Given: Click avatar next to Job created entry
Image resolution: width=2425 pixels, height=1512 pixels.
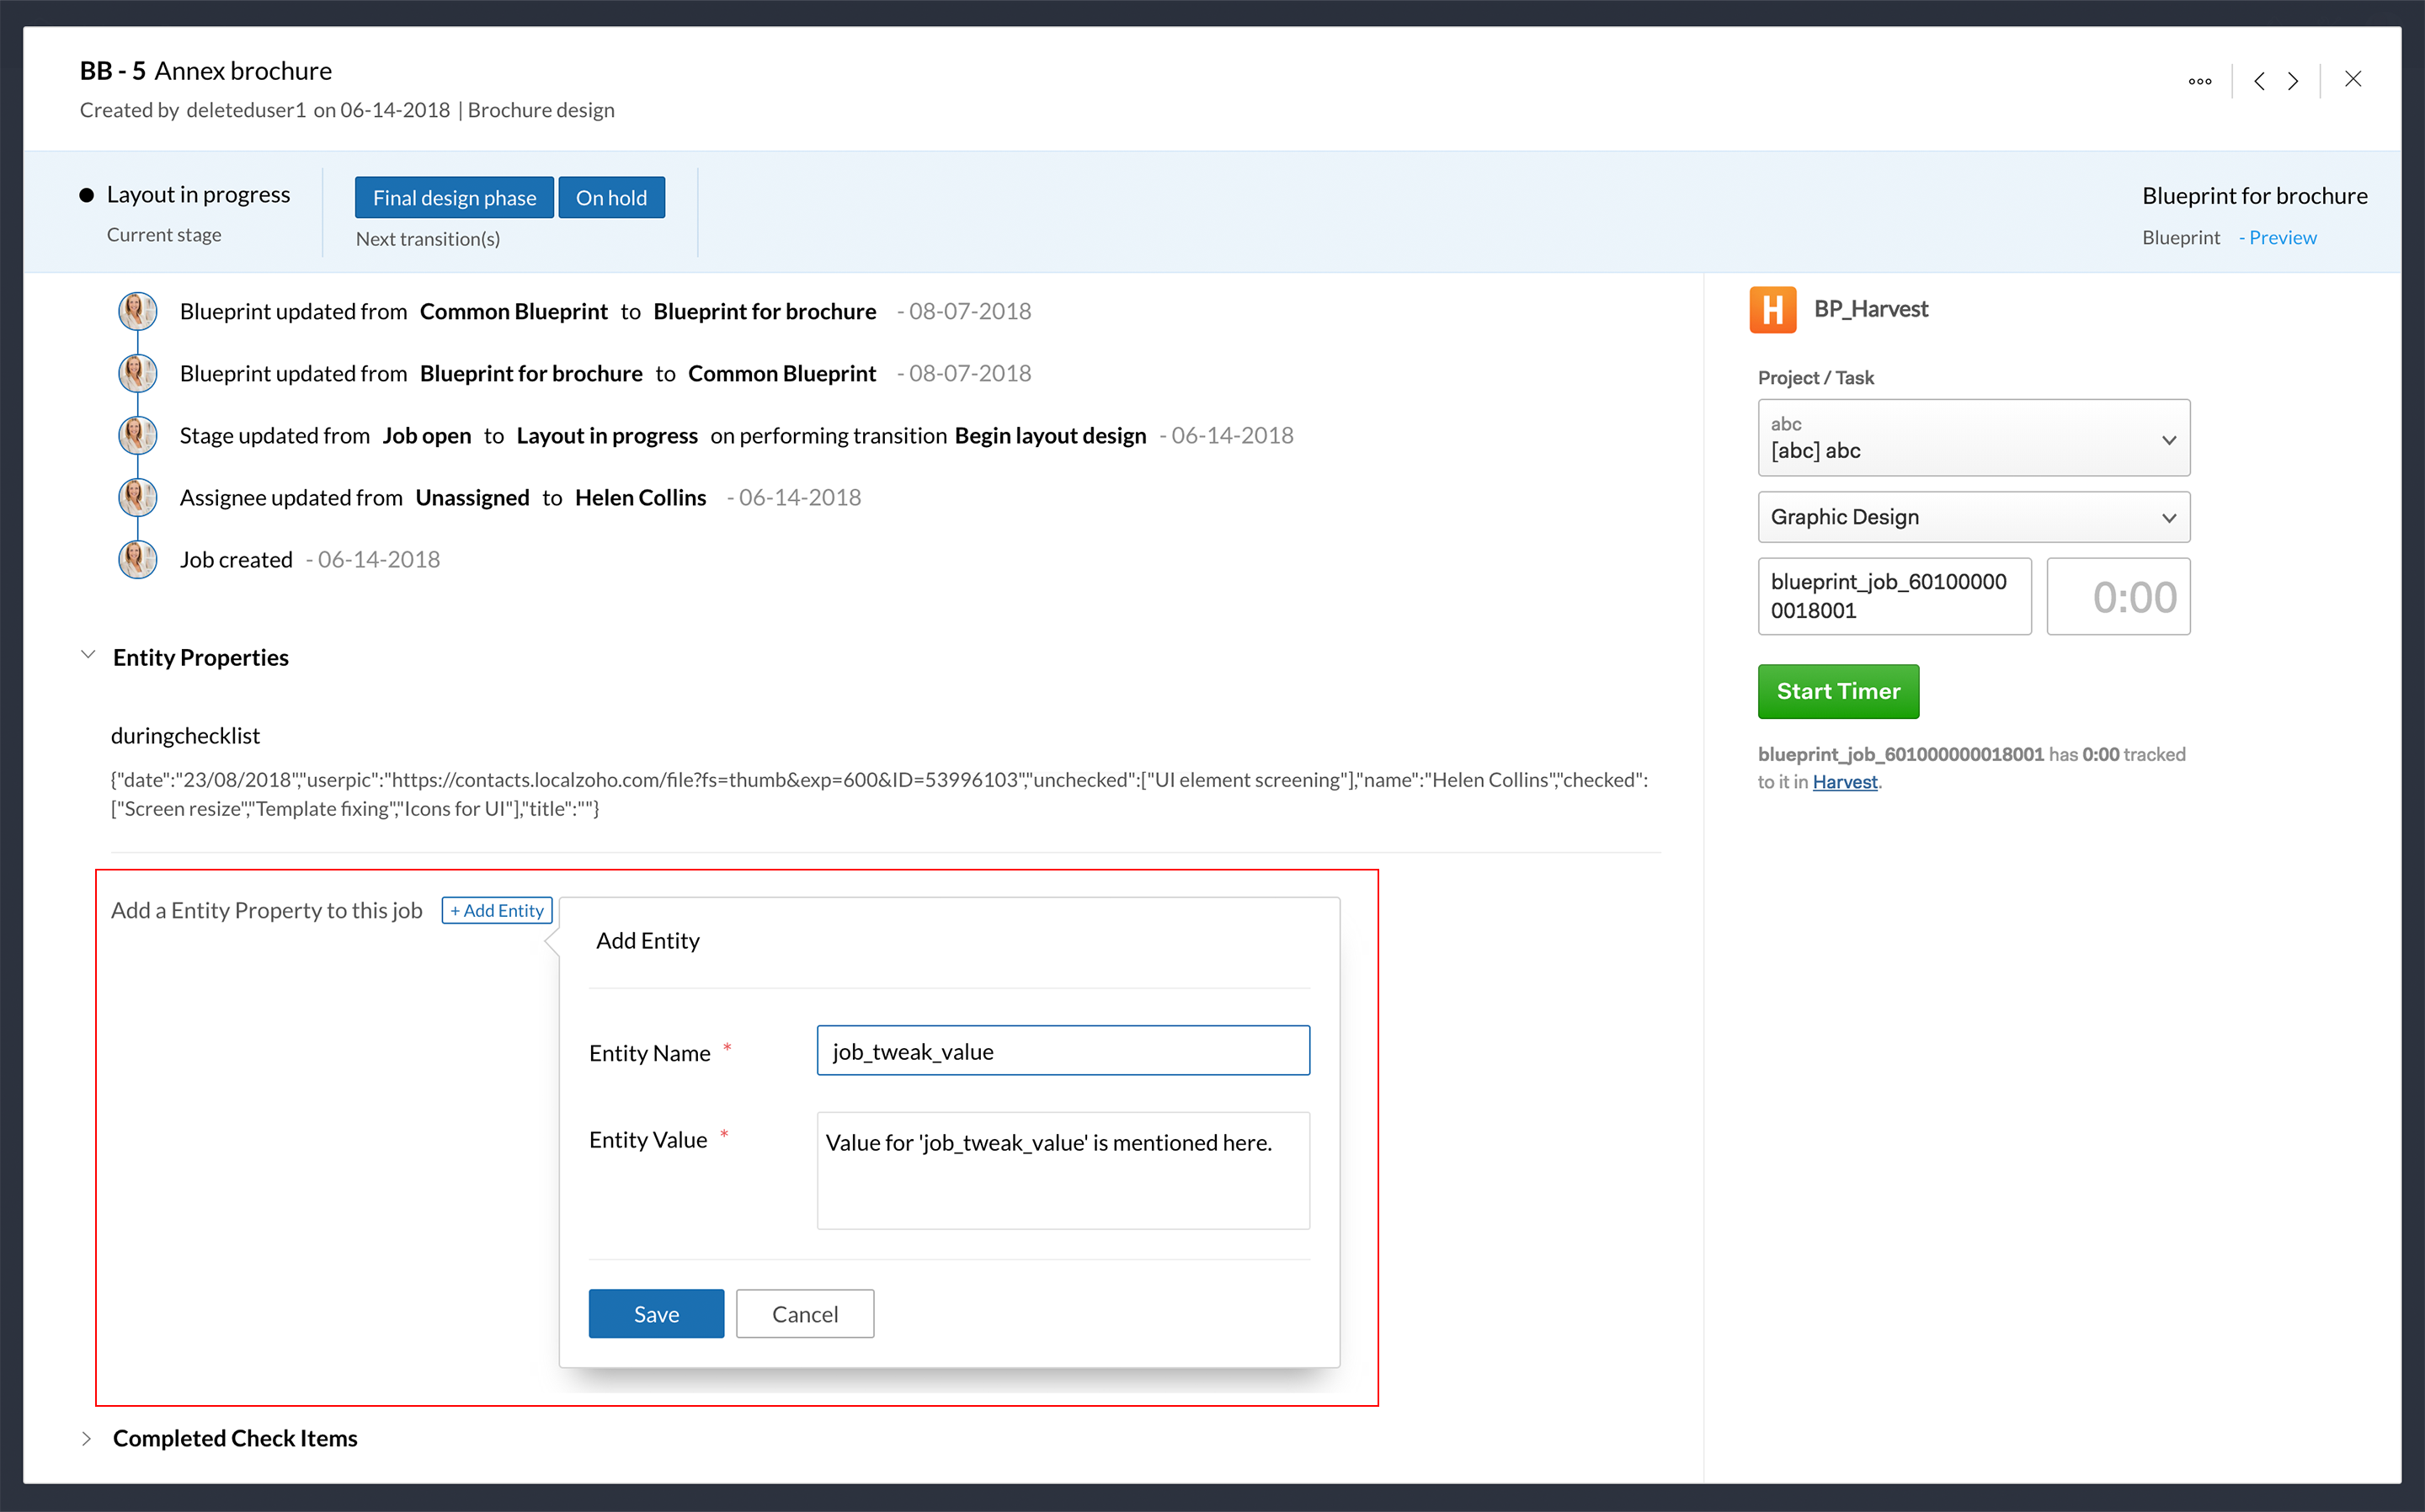Looking at the screenshot, I should (138, 560).
